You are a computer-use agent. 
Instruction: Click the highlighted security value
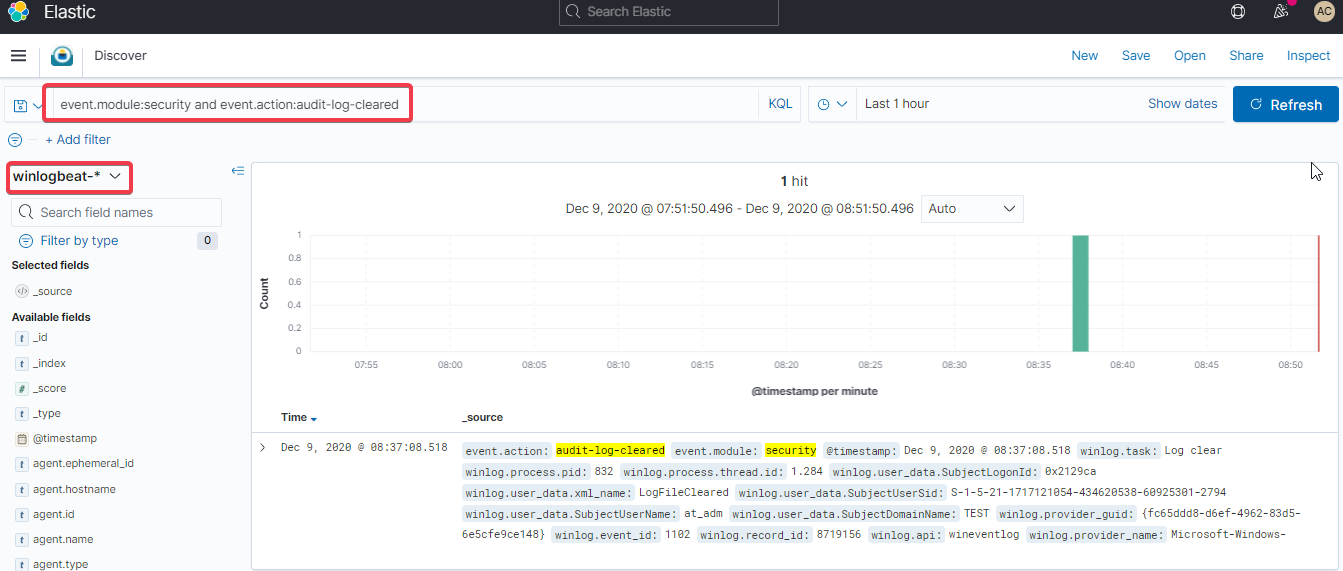coord(791,451)
